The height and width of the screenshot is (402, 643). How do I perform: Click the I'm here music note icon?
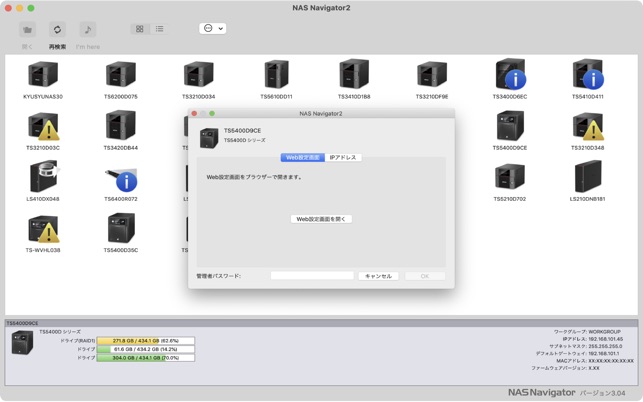88,30
